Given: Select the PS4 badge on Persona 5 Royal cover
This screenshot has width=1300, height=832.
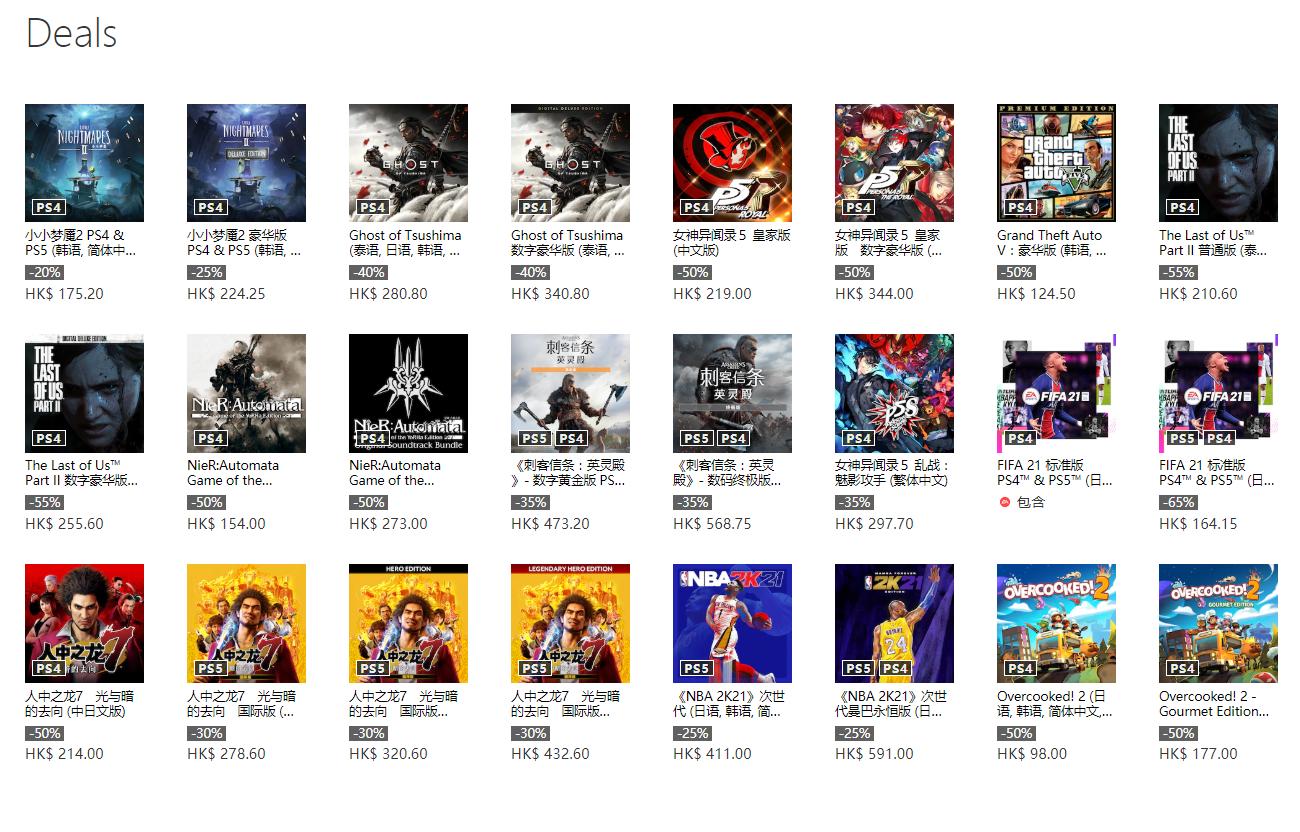Looking at the screenshot, I should click(x=697, y=208).
